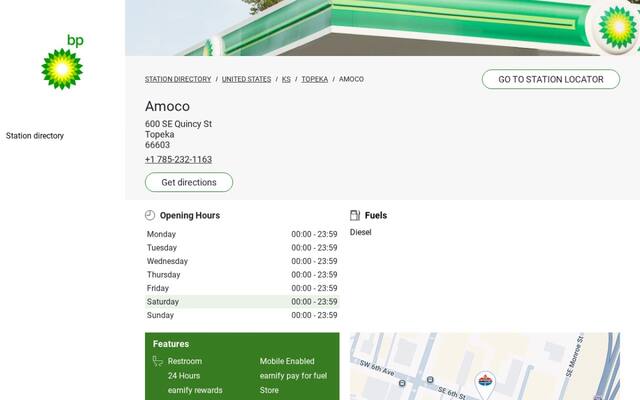The height and width of the screenshot is (400, 640).
Task: Click the AMOCO breadcrumb text
Action: click(x=351, y=79)
